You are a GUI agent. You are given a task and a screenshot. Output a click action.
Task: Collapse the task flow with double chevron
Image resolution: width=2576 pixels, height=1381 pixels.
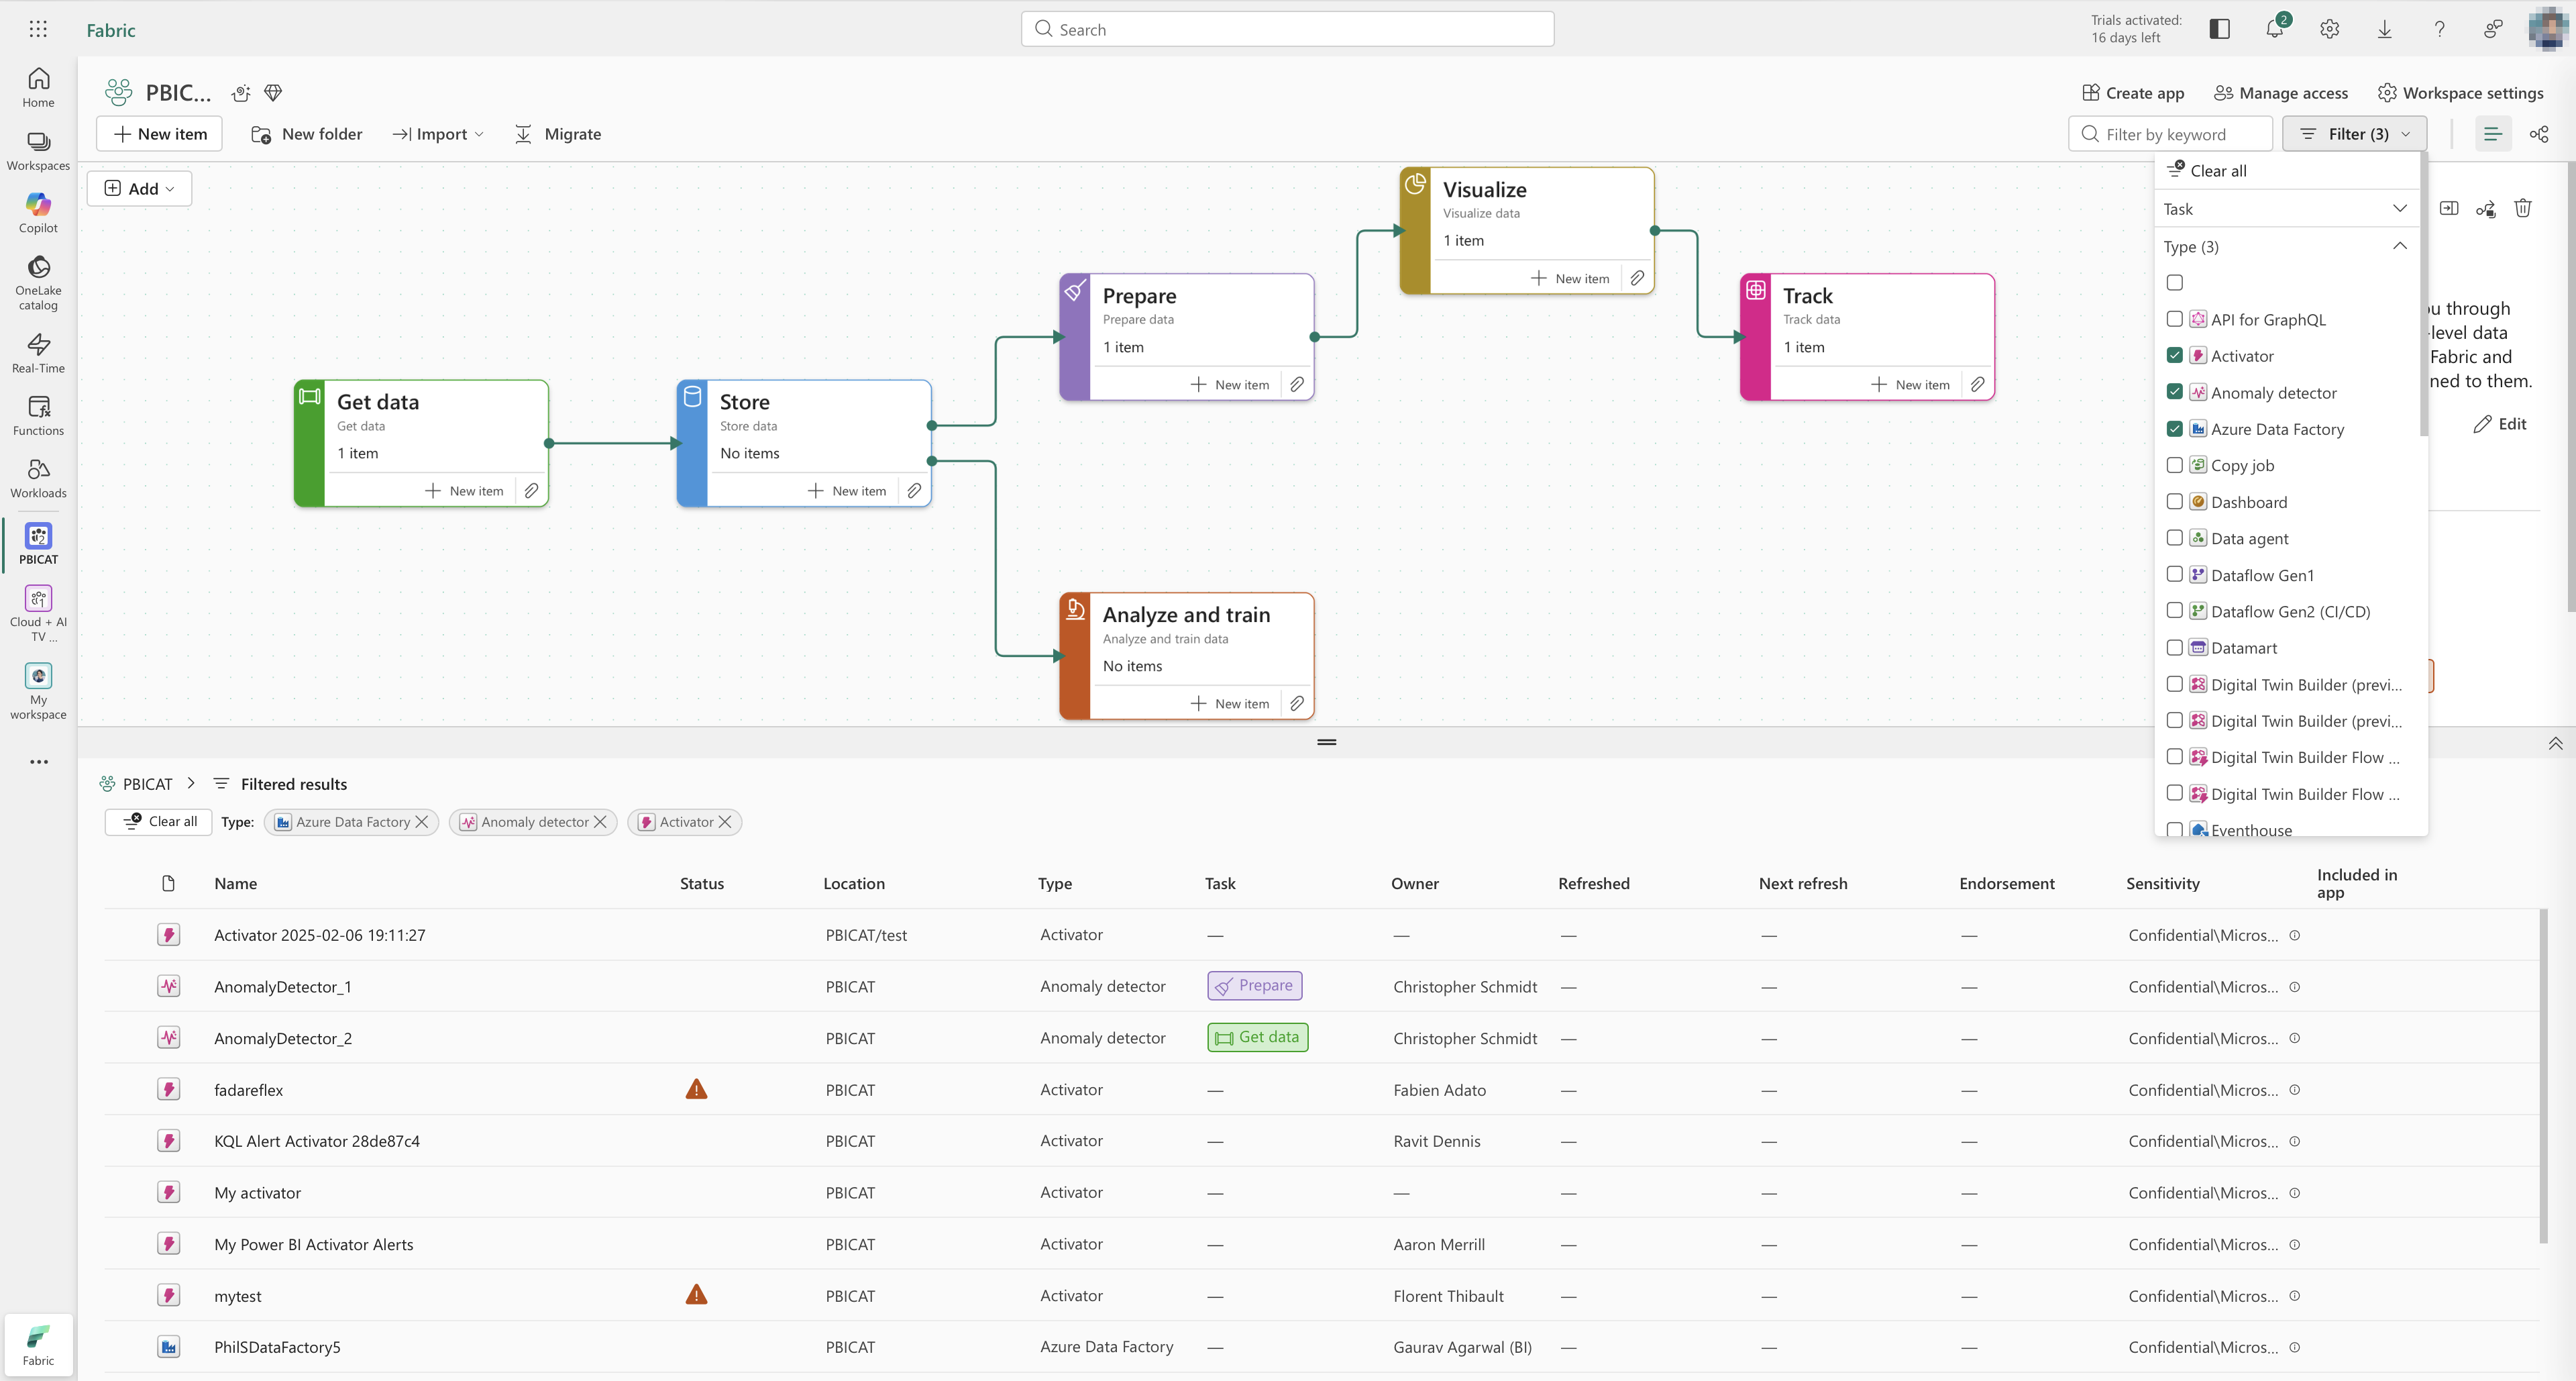coord(2555,743)
